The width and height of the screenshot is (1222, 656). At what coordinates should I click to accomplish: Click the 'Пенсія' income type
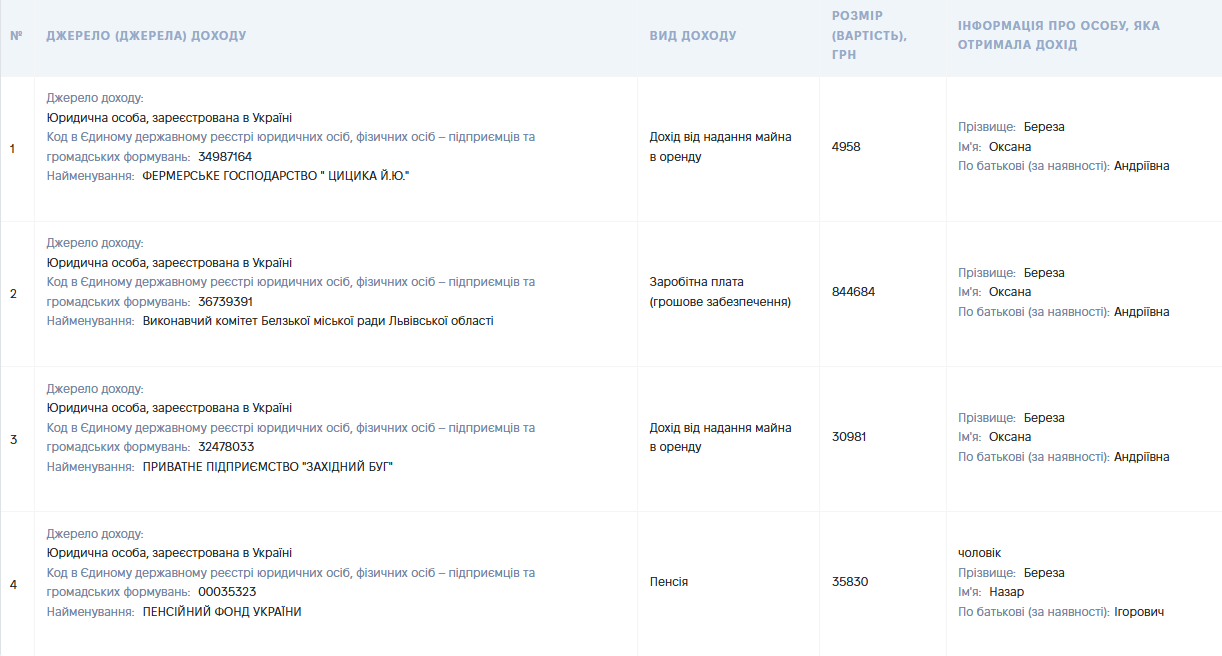(x=669, y=582)
